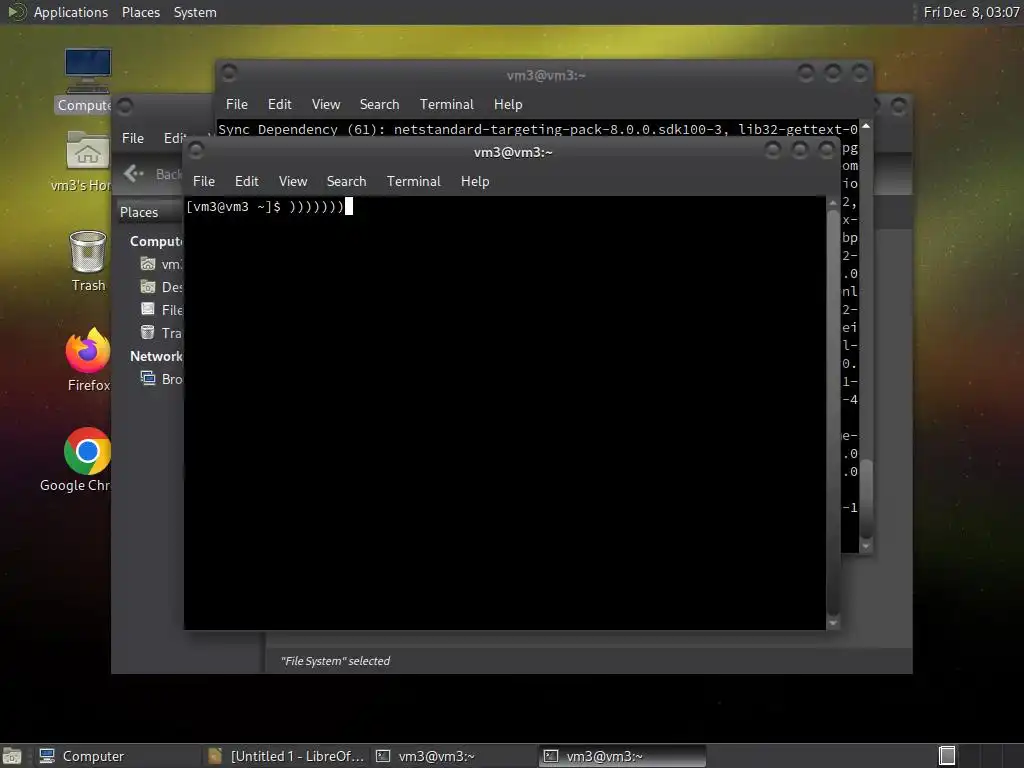The image size is (1024, 768).
Task: Click Back arrow in file manager toolbar
Action: (134, 174)
